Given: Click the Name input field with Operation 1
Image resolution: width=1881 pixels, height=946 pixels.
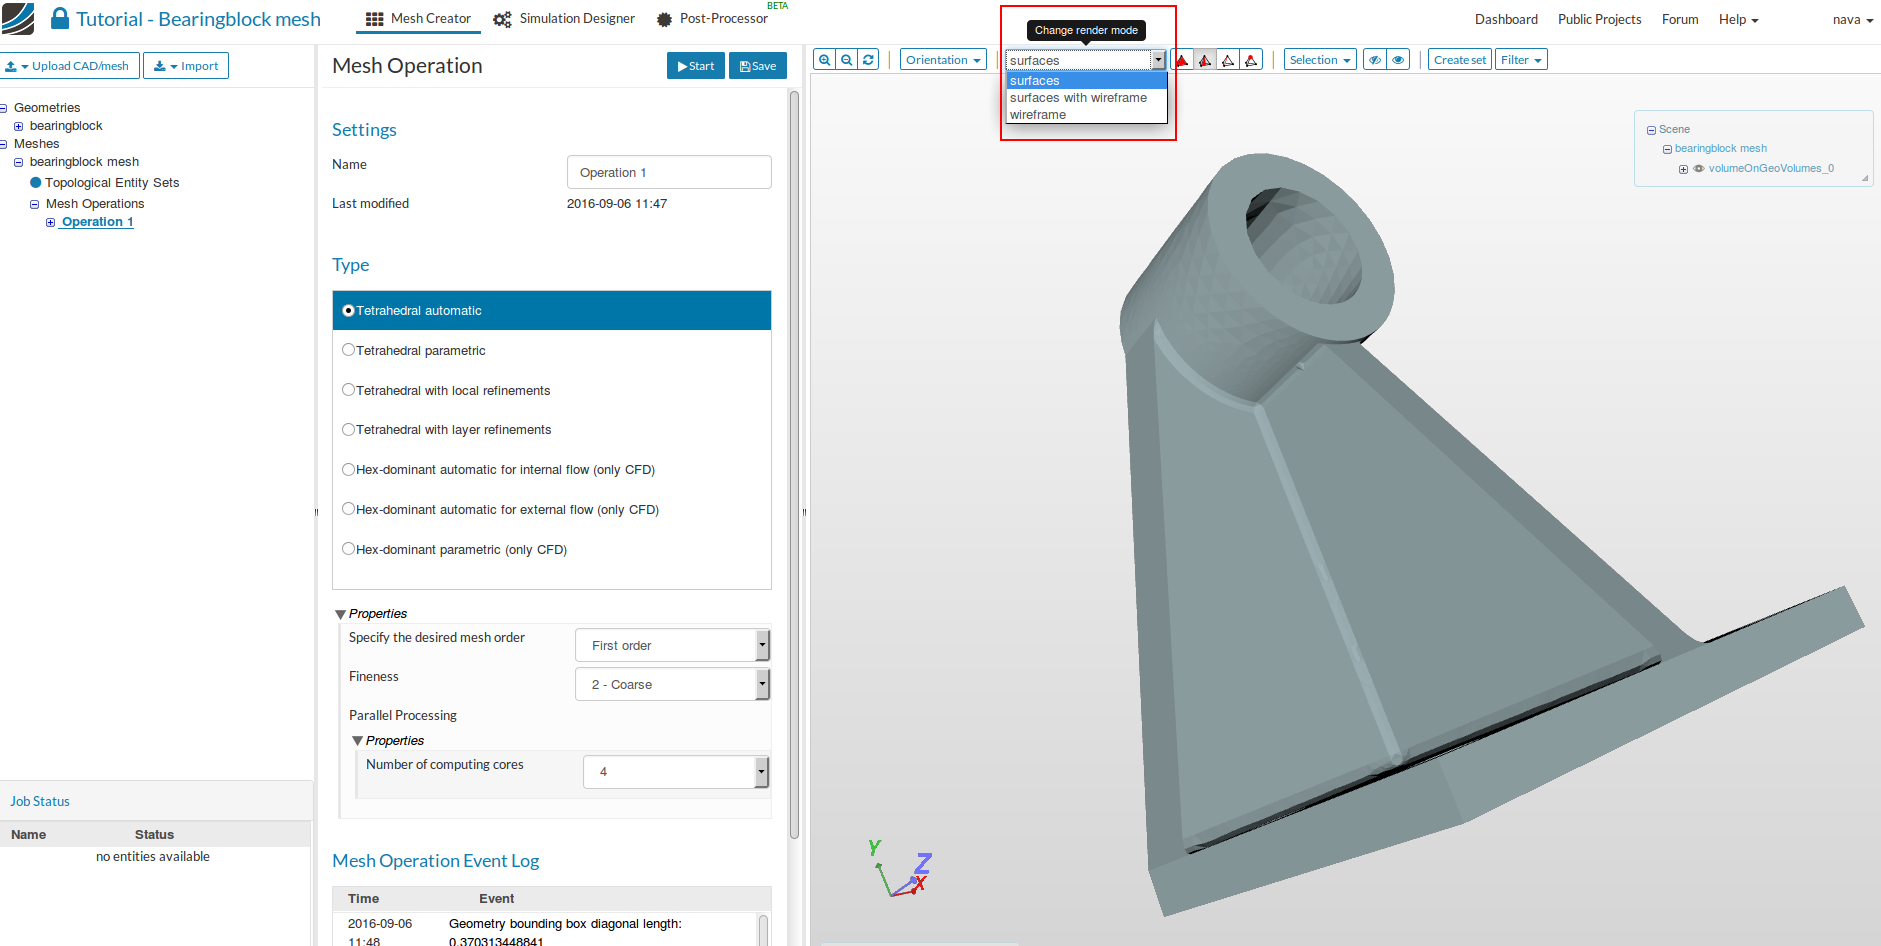Looking at the screenshot, I should (x=669, y=172).
